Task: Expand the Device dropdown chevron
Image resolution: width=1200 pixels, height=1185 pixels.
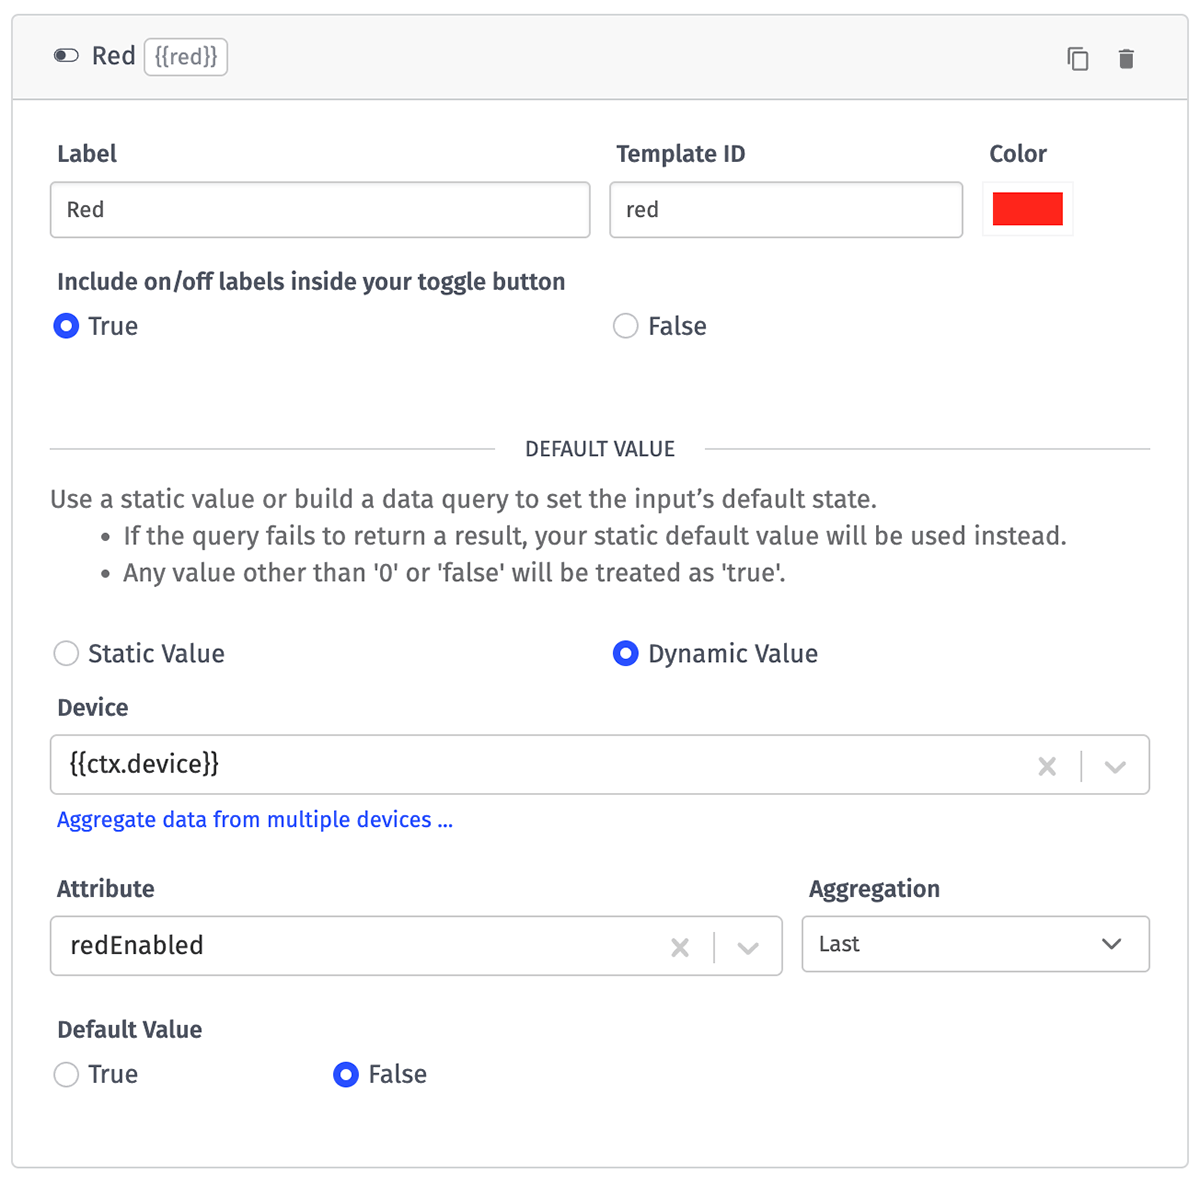Action: pos(1115,766)
